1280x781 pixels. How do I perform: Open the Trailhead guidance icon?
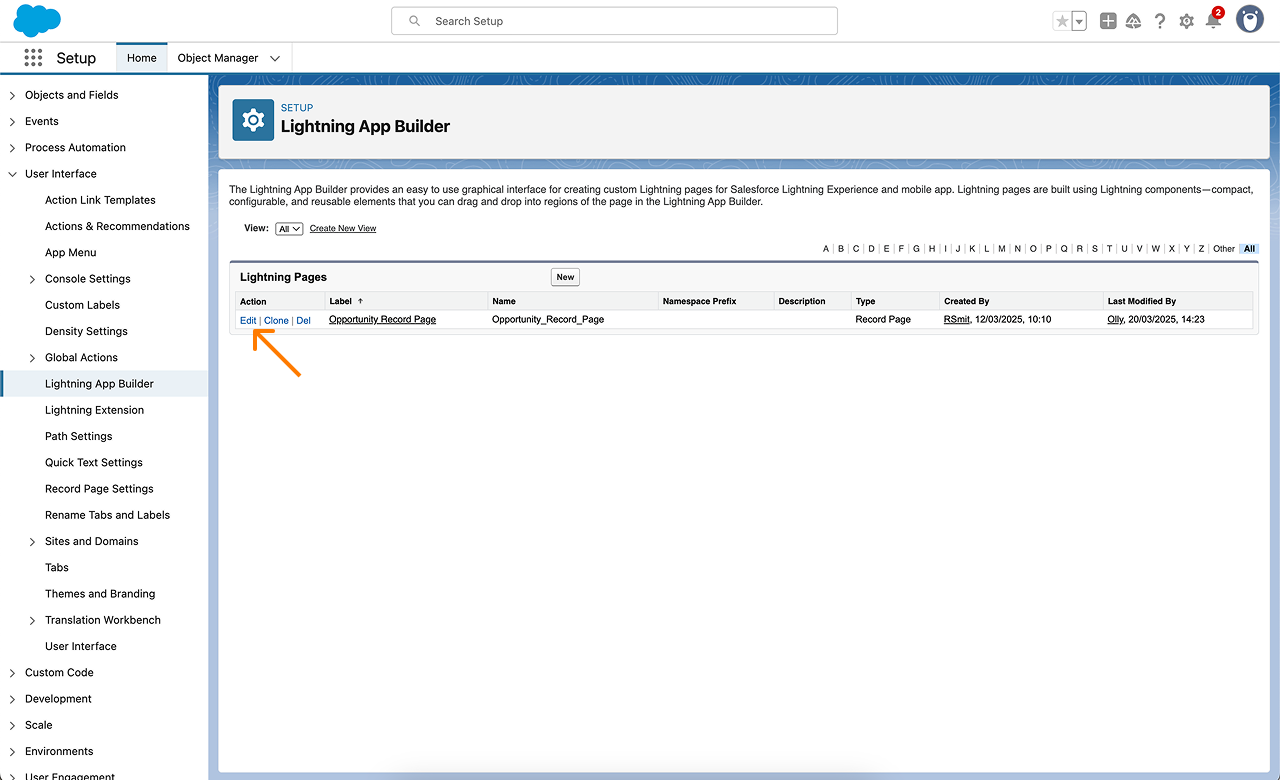pos(1134,21)
